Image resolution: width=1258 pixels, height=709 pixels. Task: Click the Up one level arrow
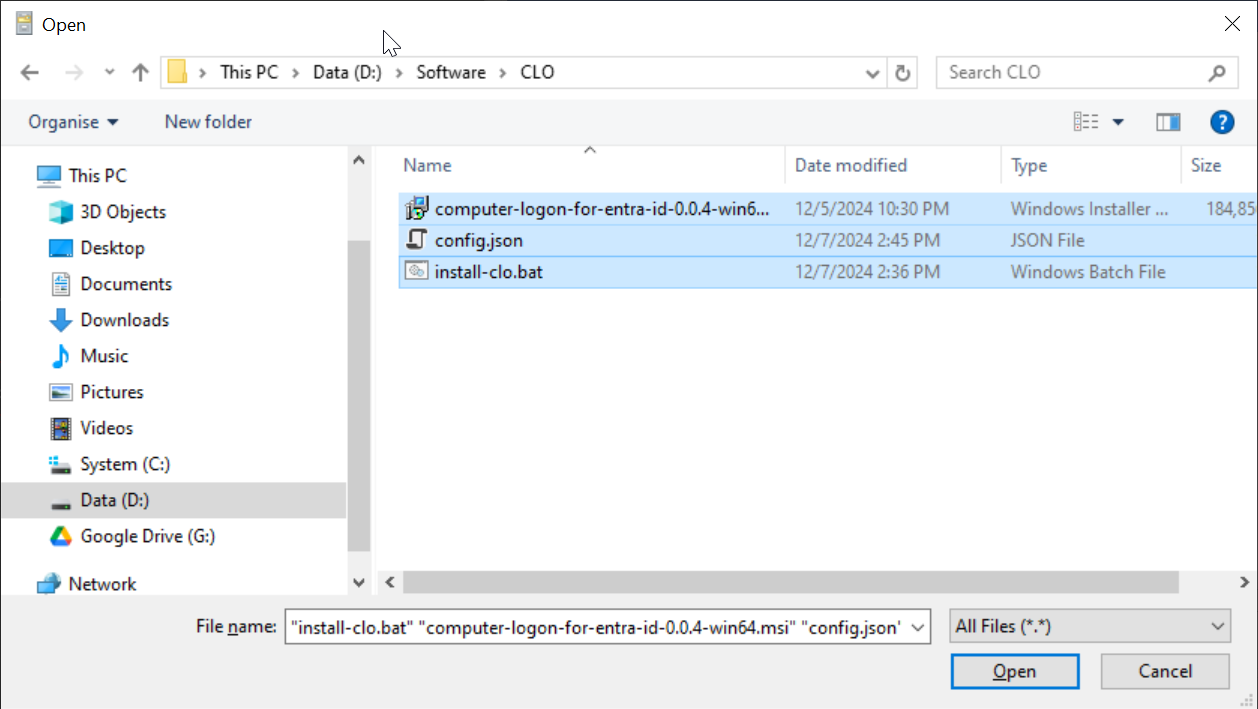140,73
